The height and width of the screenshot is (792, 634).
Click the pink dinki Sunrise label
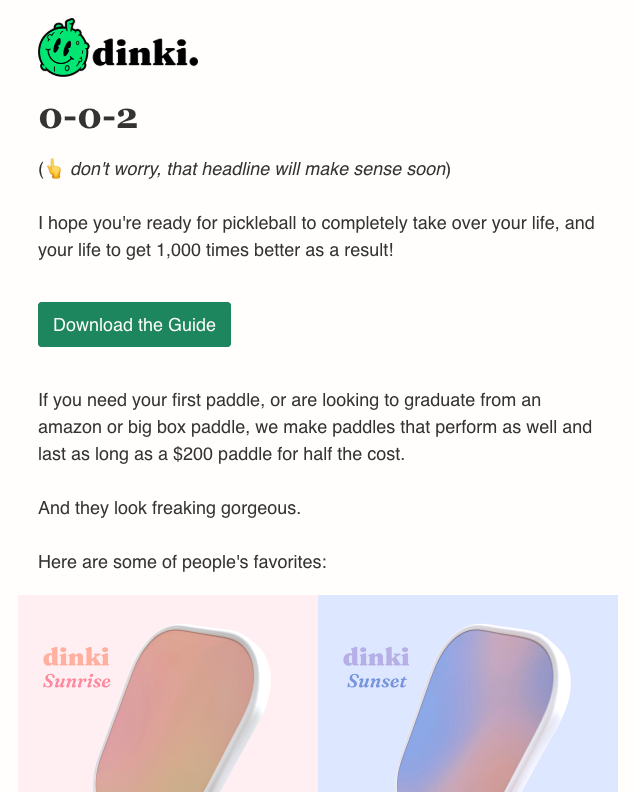pos(77,668)
